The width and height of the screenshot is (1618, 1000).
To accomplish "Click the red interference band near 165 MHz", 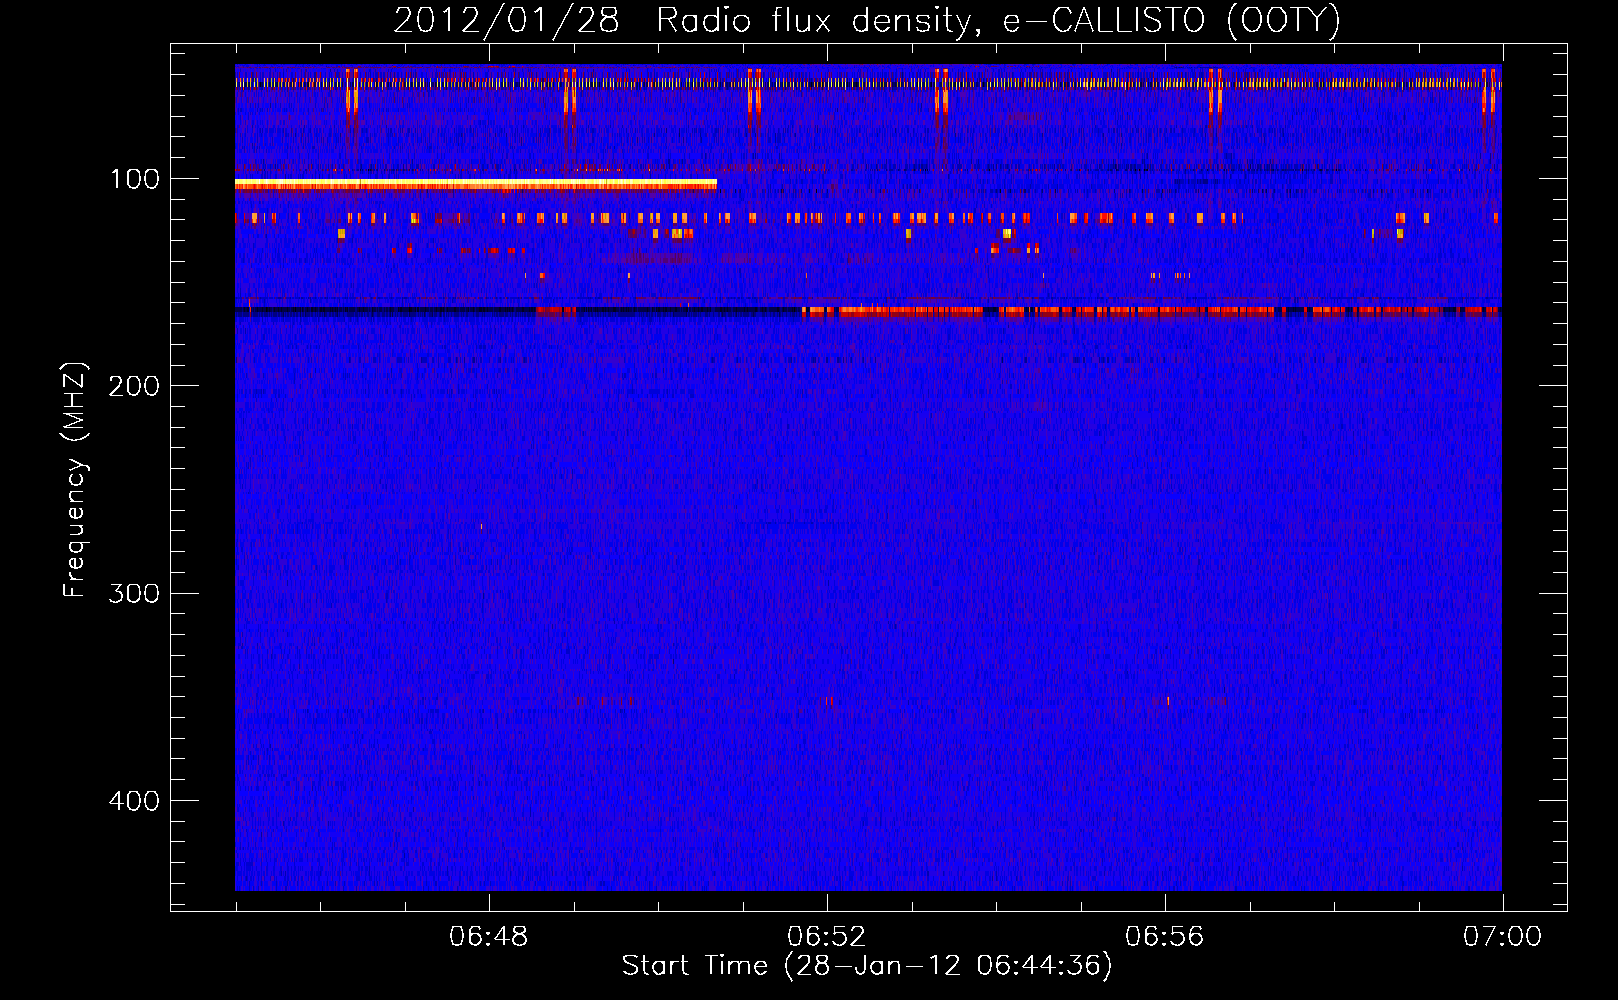I will (1150, 311).
